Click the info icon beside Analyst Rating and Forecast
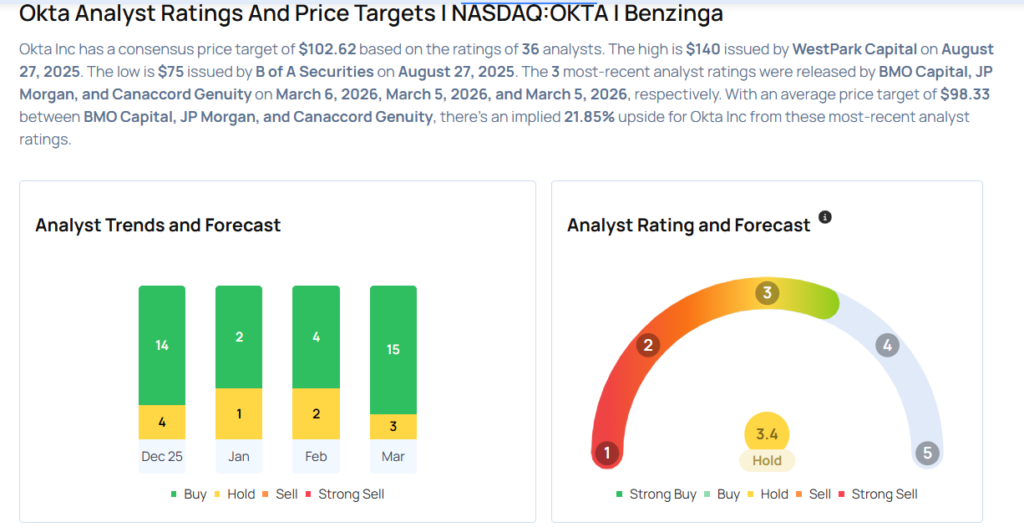The width and height of the screenshot is (1024, 527). tap(825, 217)
